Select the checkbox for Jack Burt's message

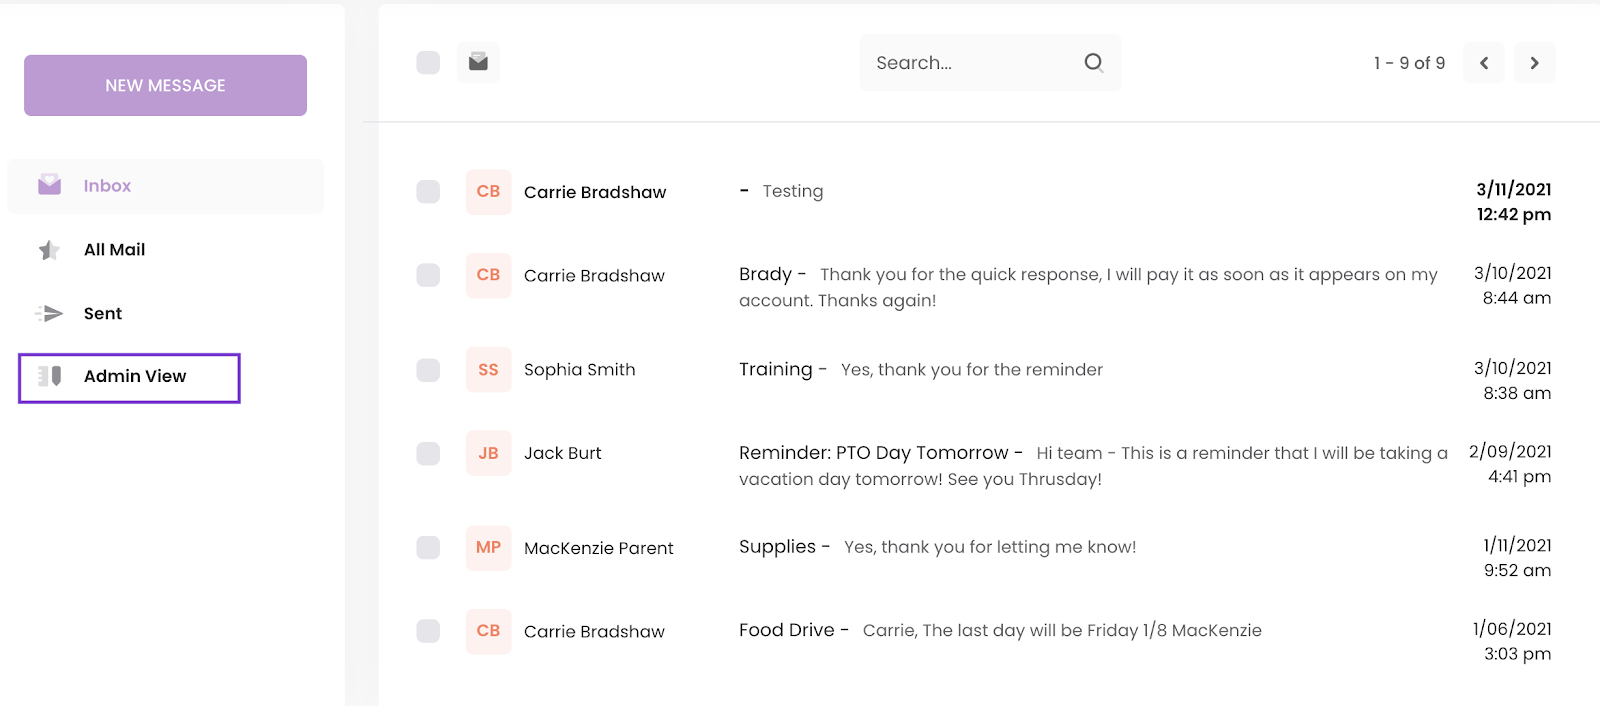tap(428, 453)
